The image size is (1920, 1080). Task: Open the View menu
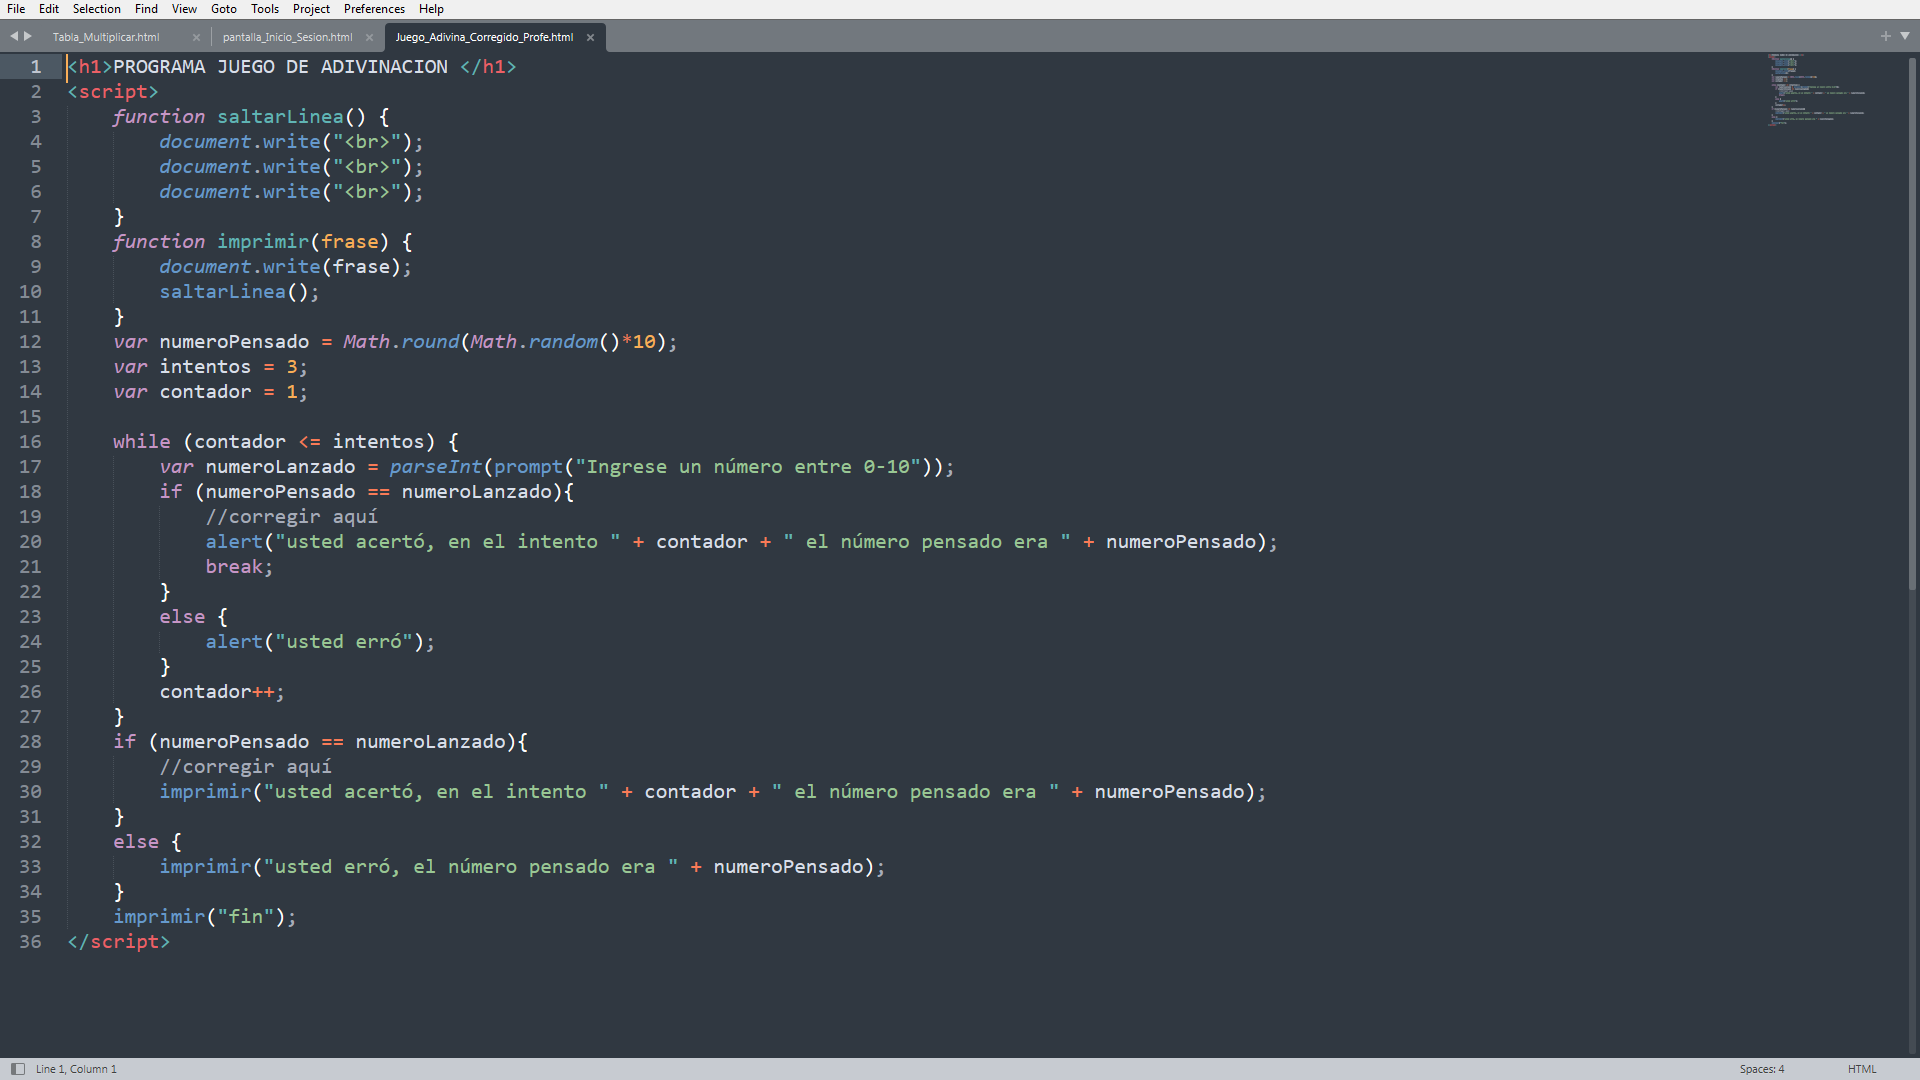[184, 9]
